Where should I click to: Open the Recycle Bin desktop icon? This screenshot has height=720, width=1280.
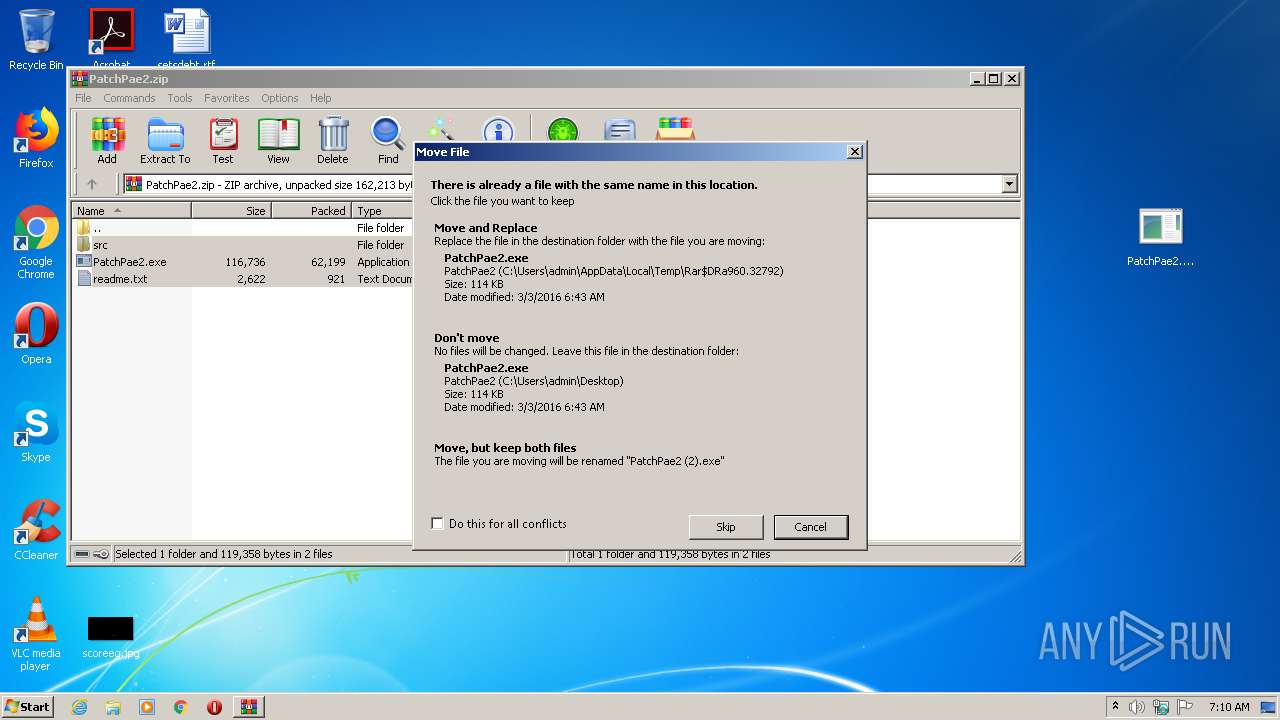[x=36, y=40]
